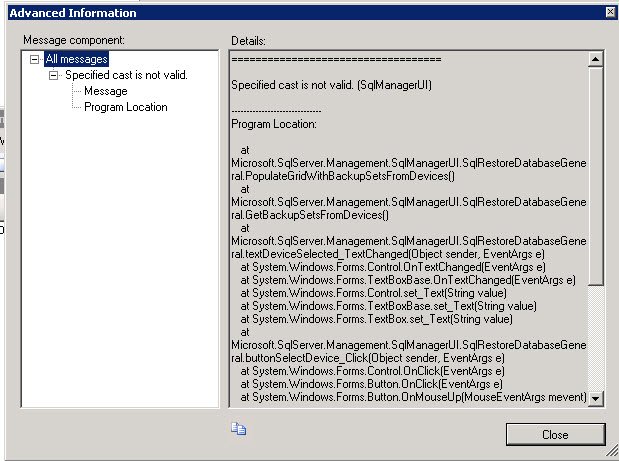Click the TextBoxBase.OnTextChanged(EventArgs e) line

click(408, 280)
